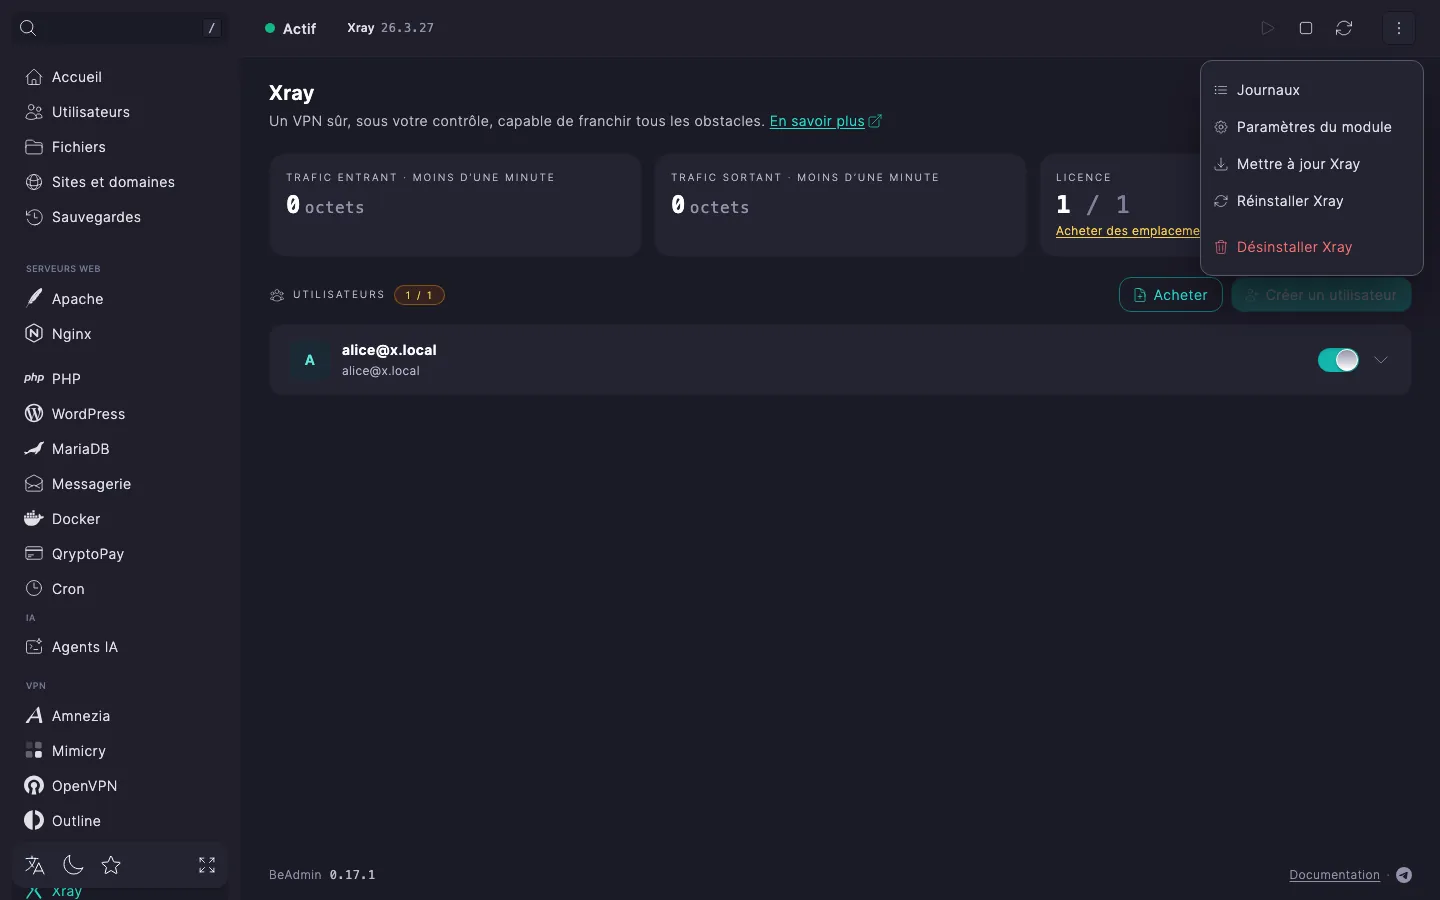Click the Acheter button
This screenshot has height=900, width=1440.
tap(1171, 295)
